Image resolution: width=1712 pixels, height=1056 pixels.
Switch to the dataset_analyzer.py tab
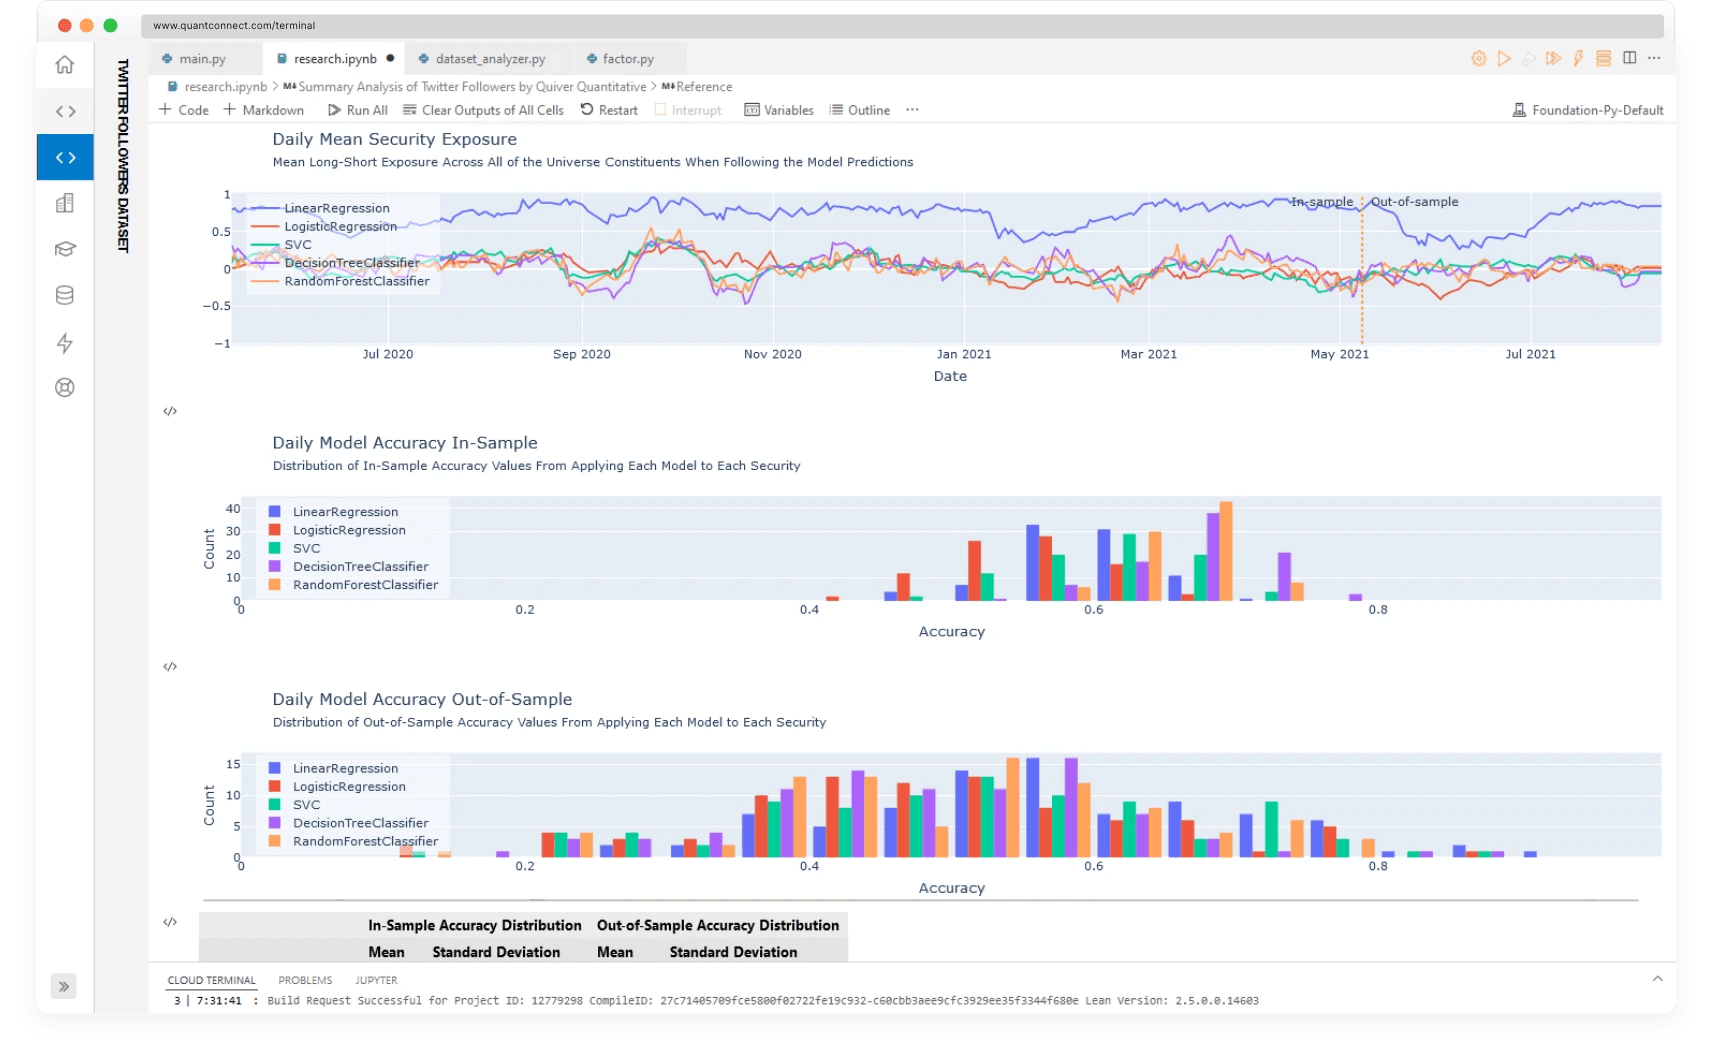[x=490, y=59]
